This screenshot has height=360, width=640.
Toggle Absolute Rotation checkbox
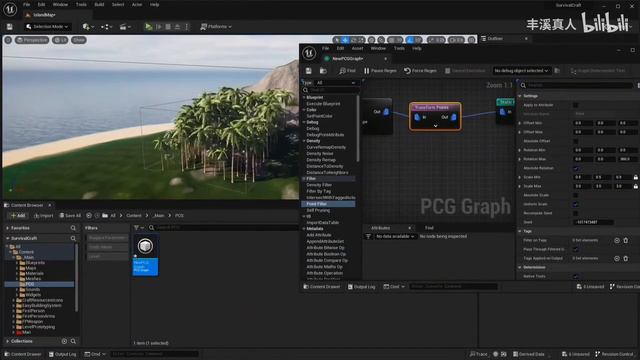coord(576,168)
